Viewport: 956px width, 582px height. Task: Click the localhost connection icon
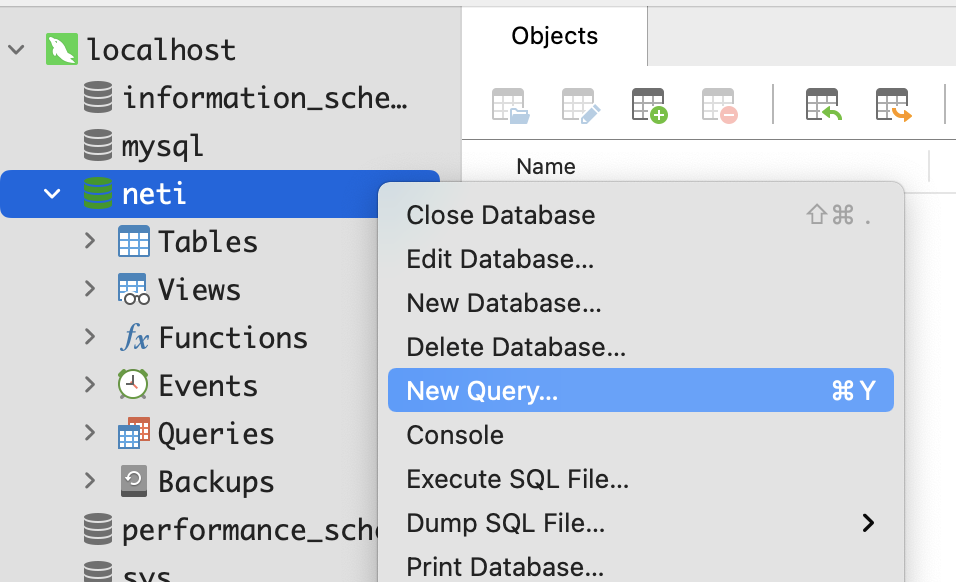coord(62,50)
